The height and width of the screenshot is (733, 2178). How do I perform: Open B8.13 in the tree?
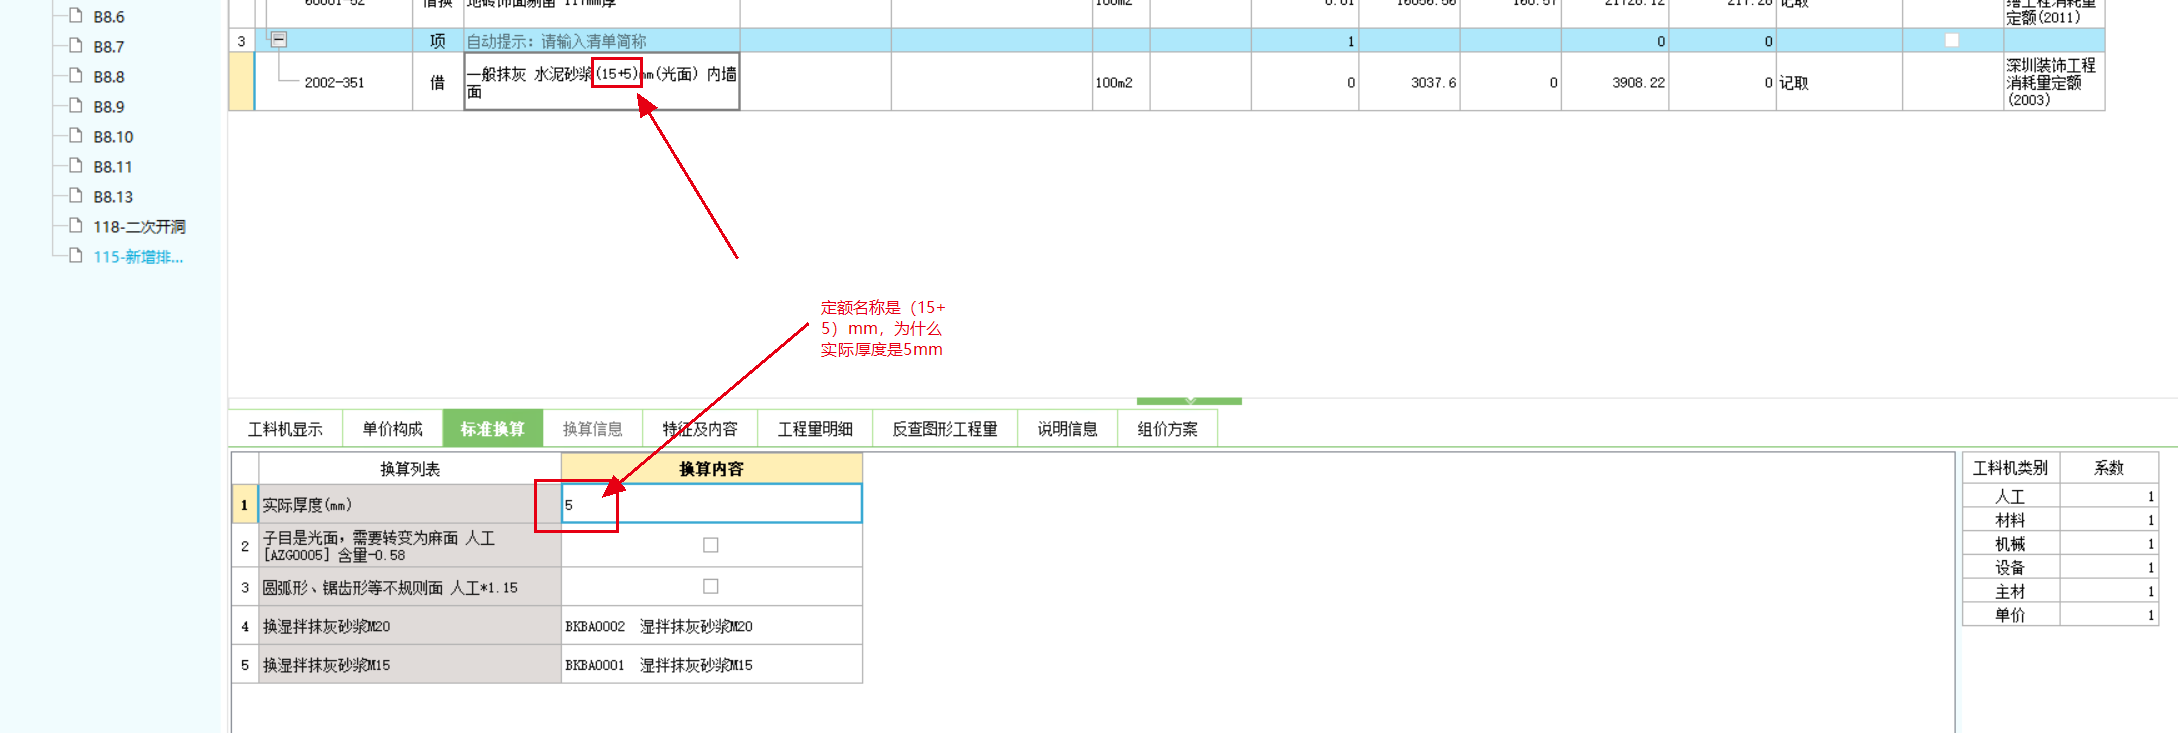[x=113, y=197]
